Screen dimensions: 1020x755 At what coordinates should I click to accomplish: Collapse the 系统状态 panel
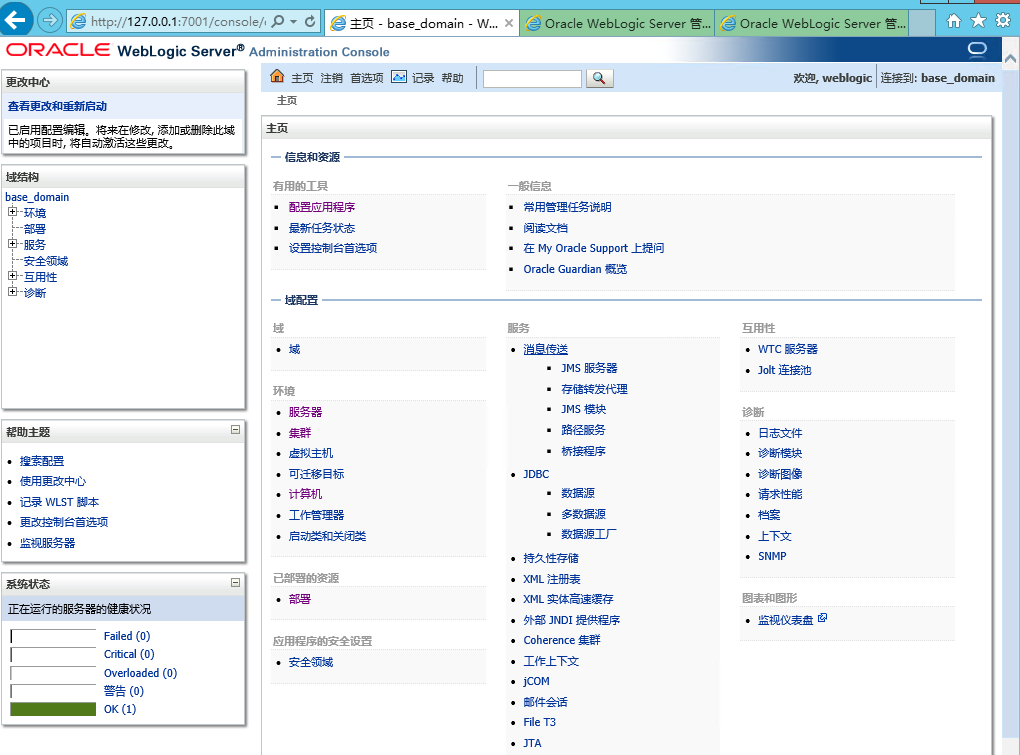[235, 583]
